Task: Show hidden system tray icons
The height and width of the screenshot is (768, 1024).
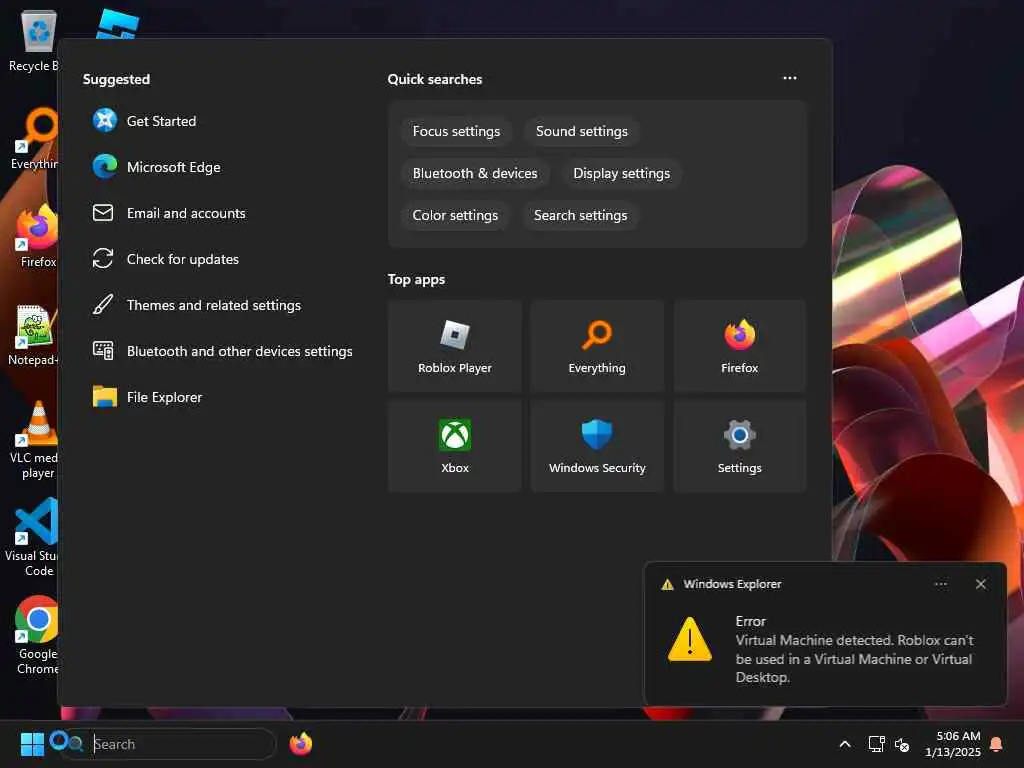Action: pyautogui.click(x=844, y=744)
